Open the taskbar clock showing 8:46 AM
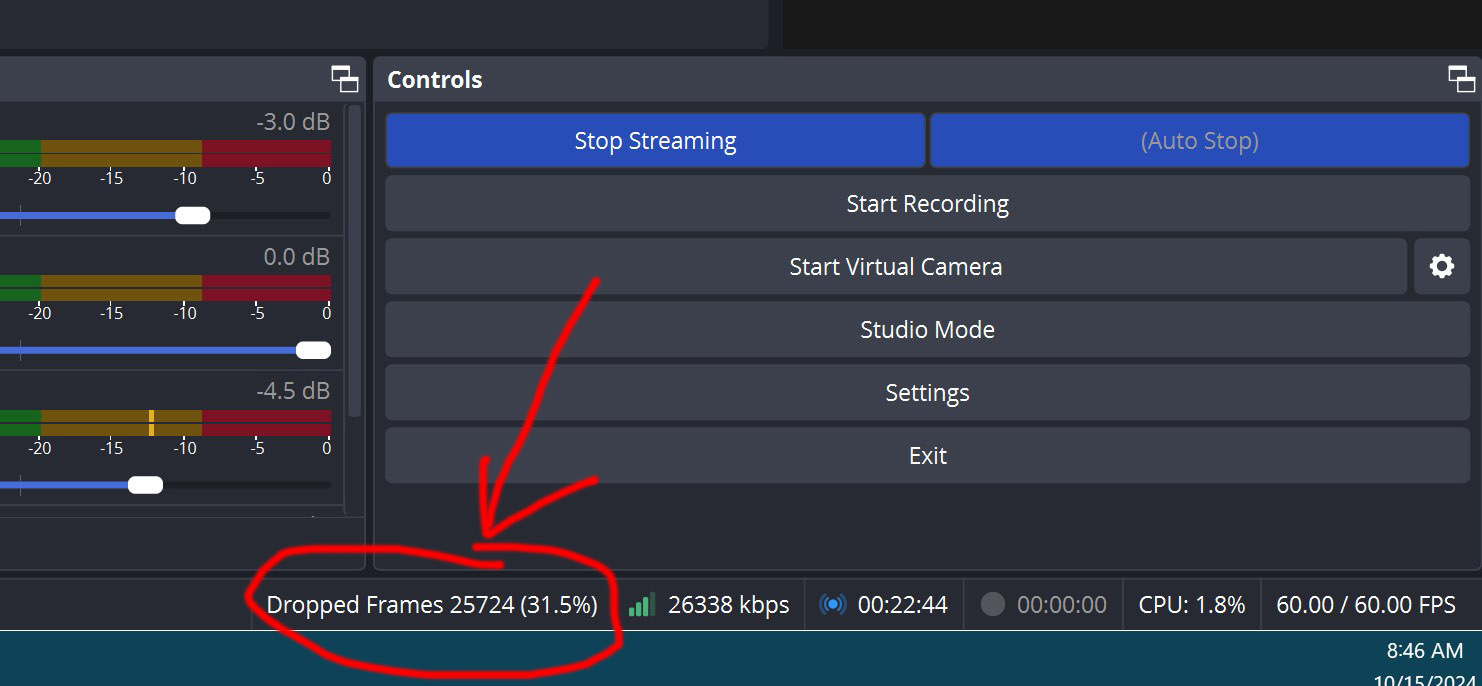Screen dimensions: 1482x686 click(x=1424, y=651)
